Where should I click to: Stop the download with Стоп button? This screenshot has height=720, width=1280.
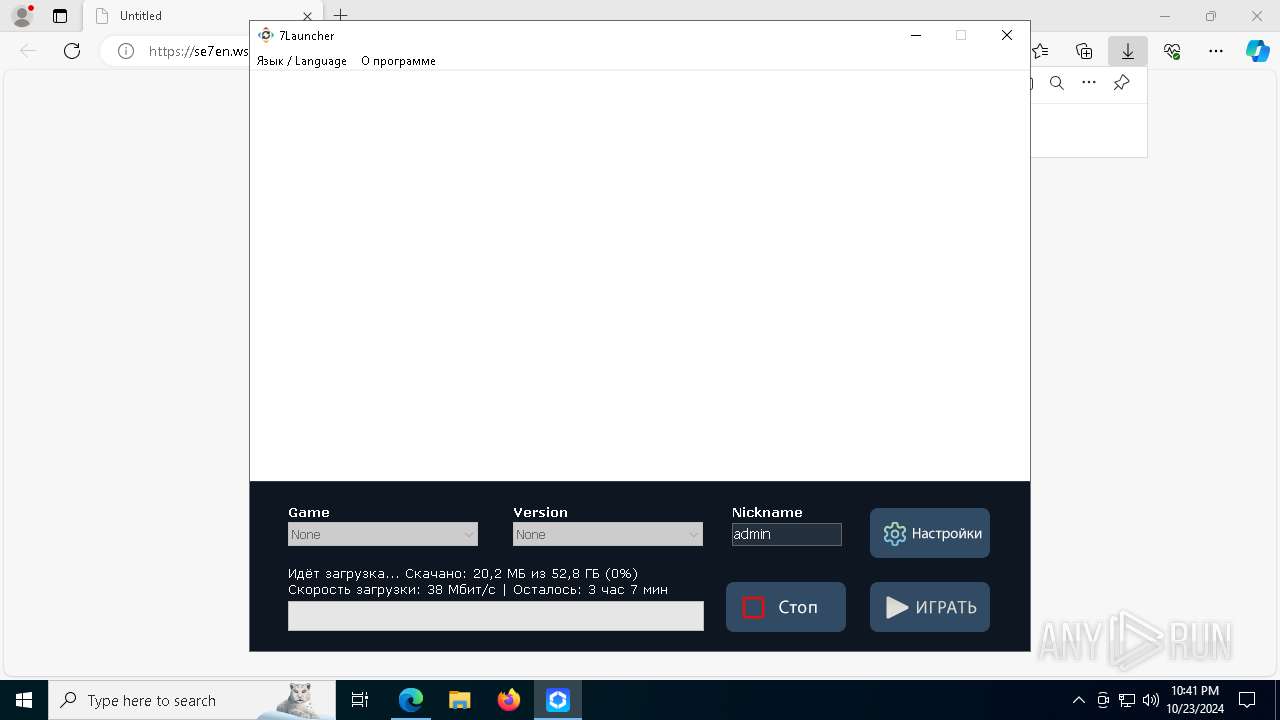pos(786,607)
